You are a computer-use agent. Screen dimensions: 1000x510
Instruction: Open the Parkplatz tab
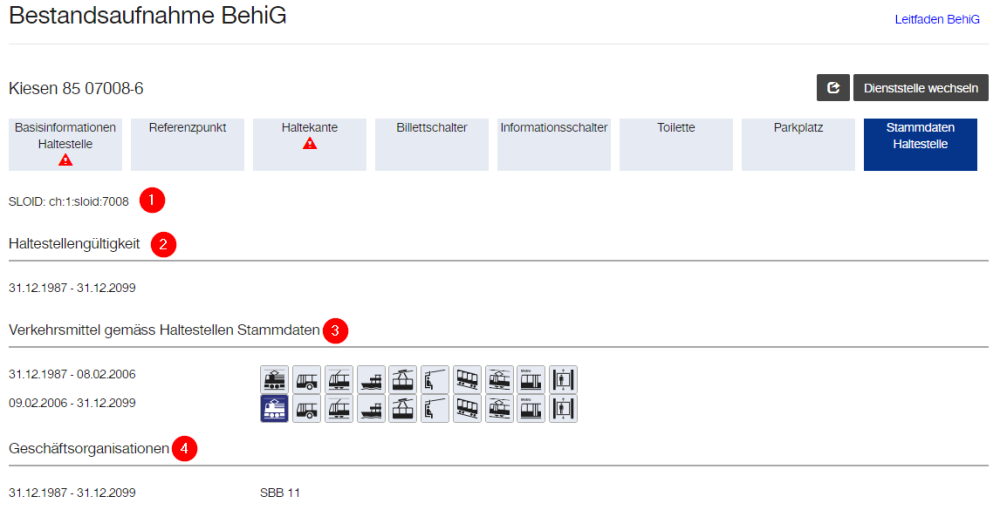pos(798,144)
